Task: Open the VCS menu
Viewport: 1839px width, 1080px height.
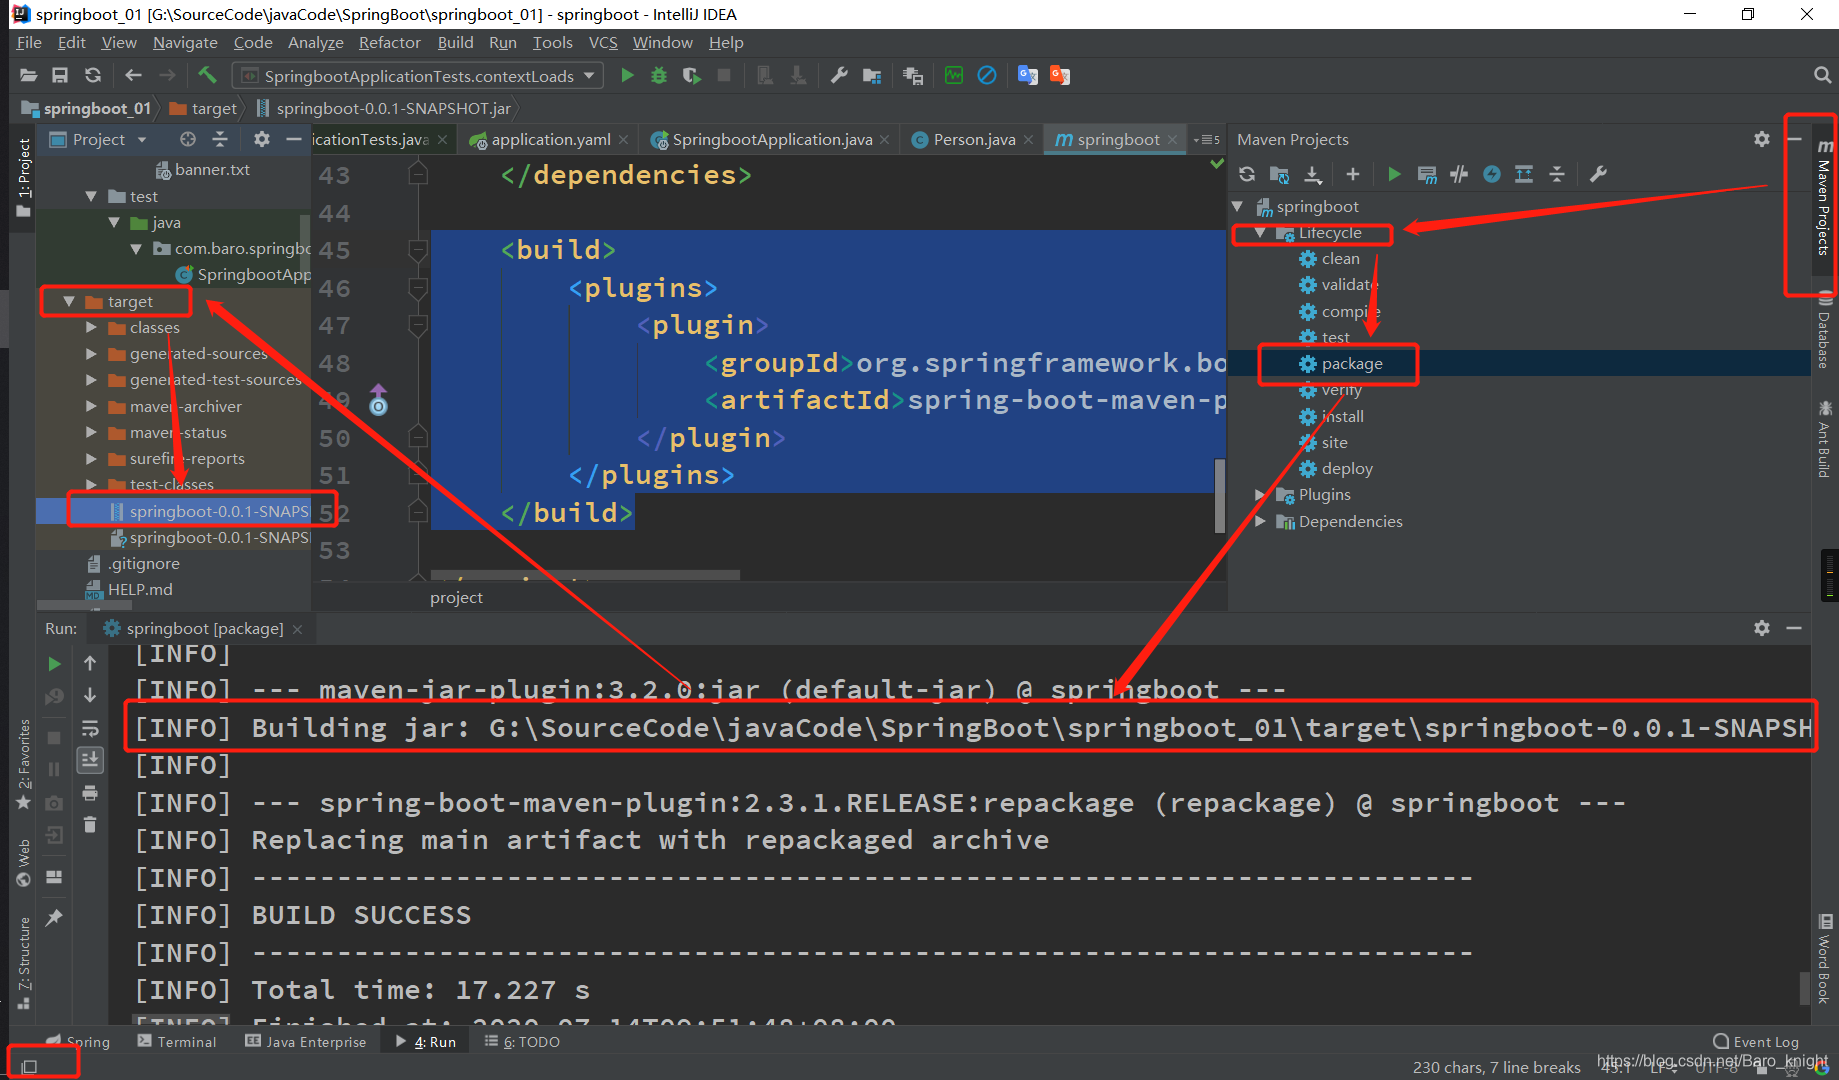Action: (x=603, y=42)
